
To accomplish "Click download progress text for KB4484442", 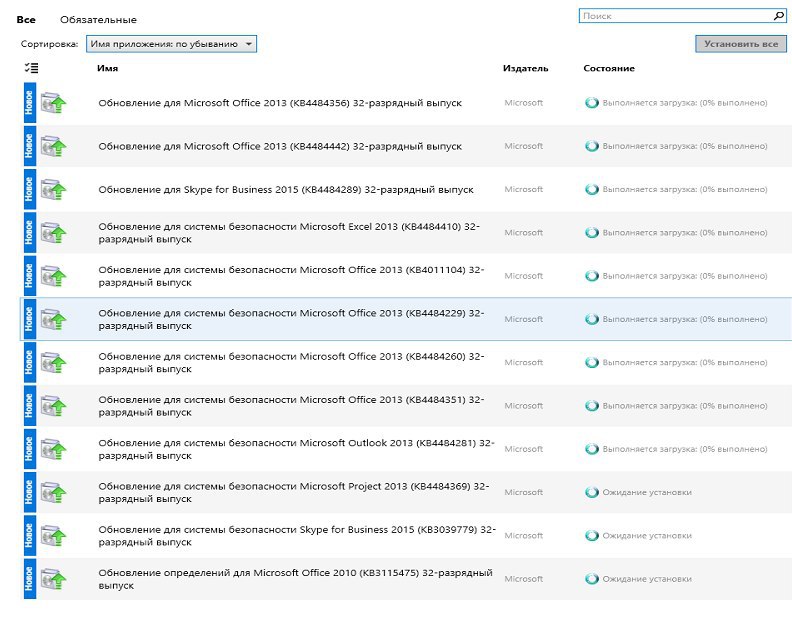I will [684, 147].
